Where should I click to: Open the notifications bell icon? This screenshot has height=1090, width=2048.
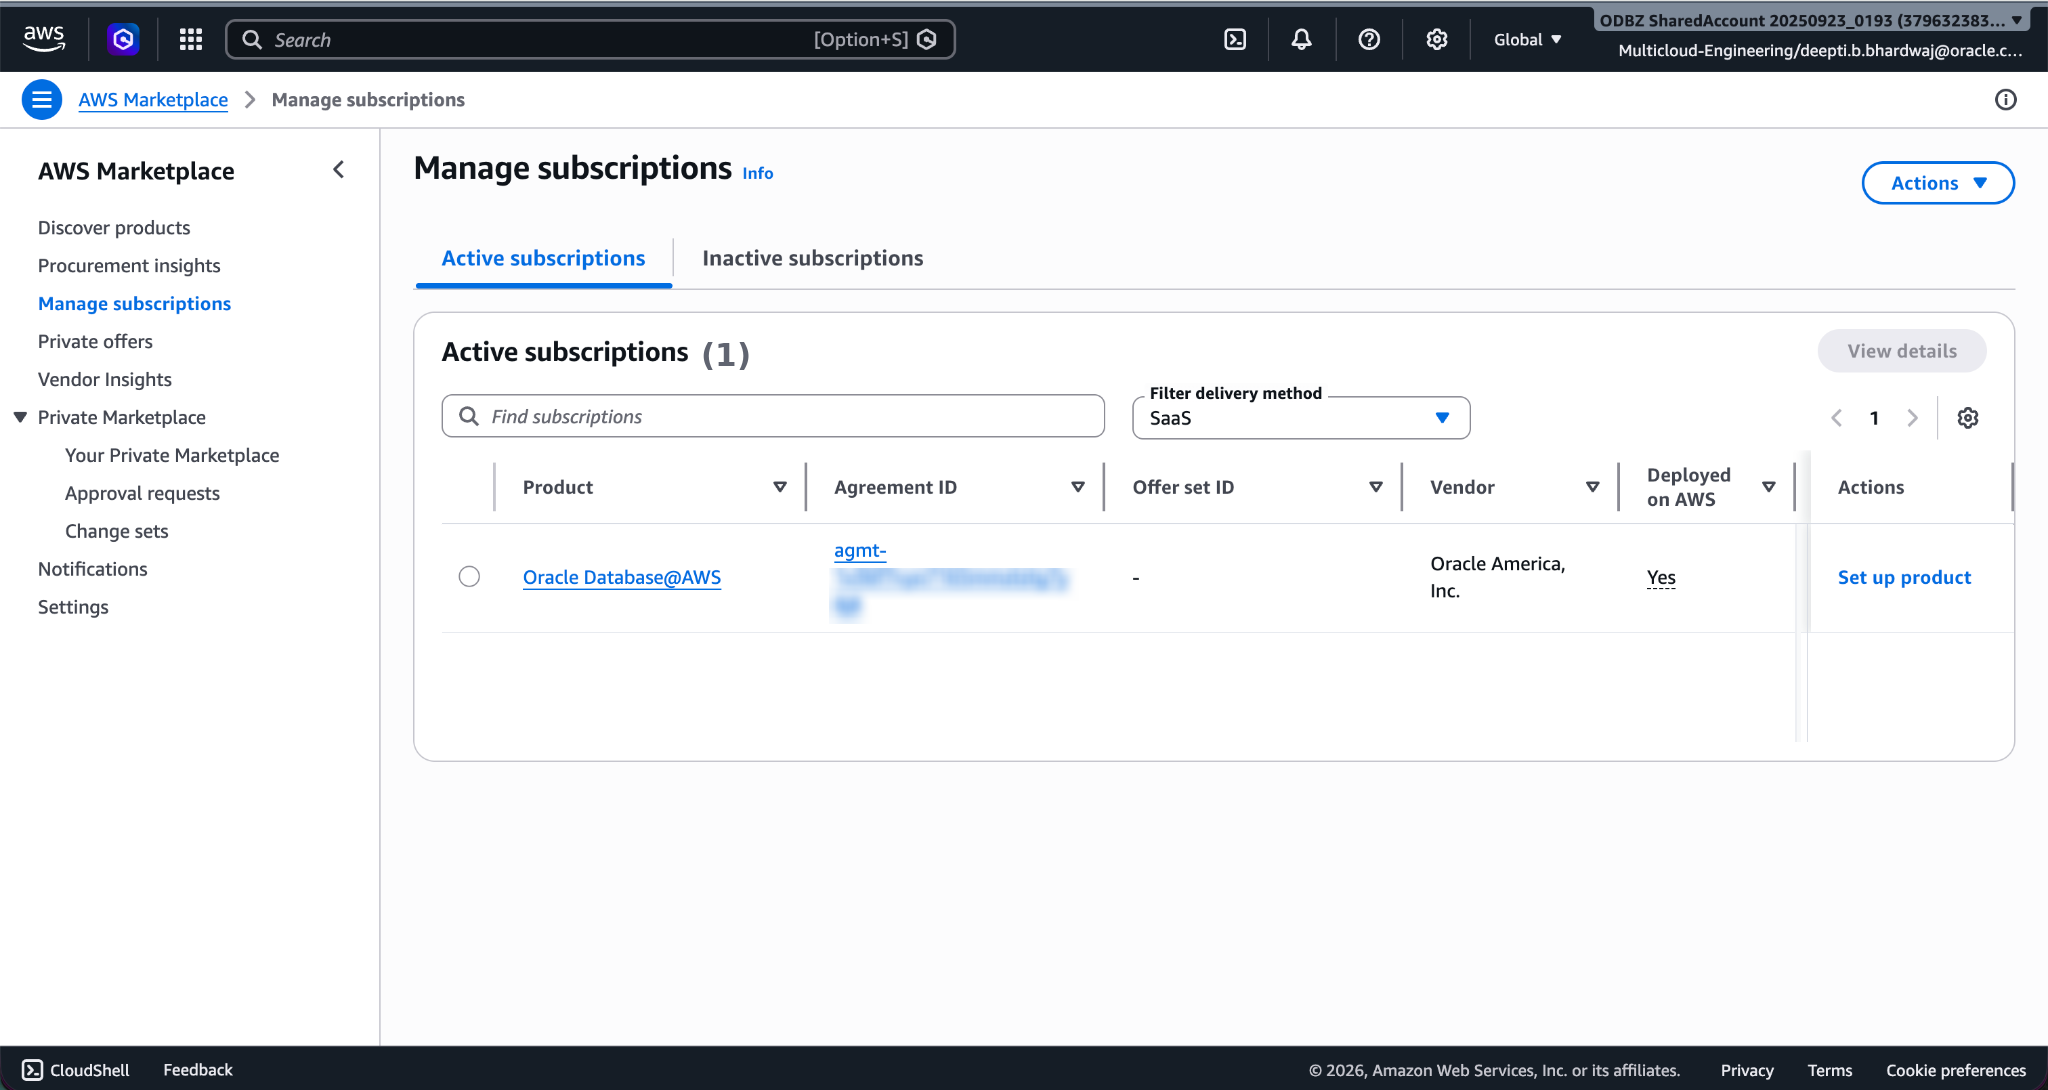coord(1301,39)
